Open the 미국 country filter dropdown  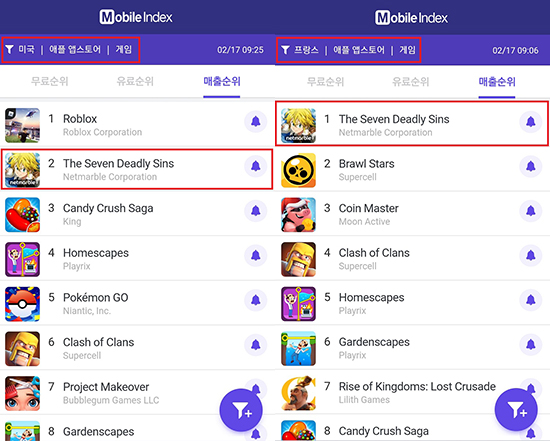(26, 49)
